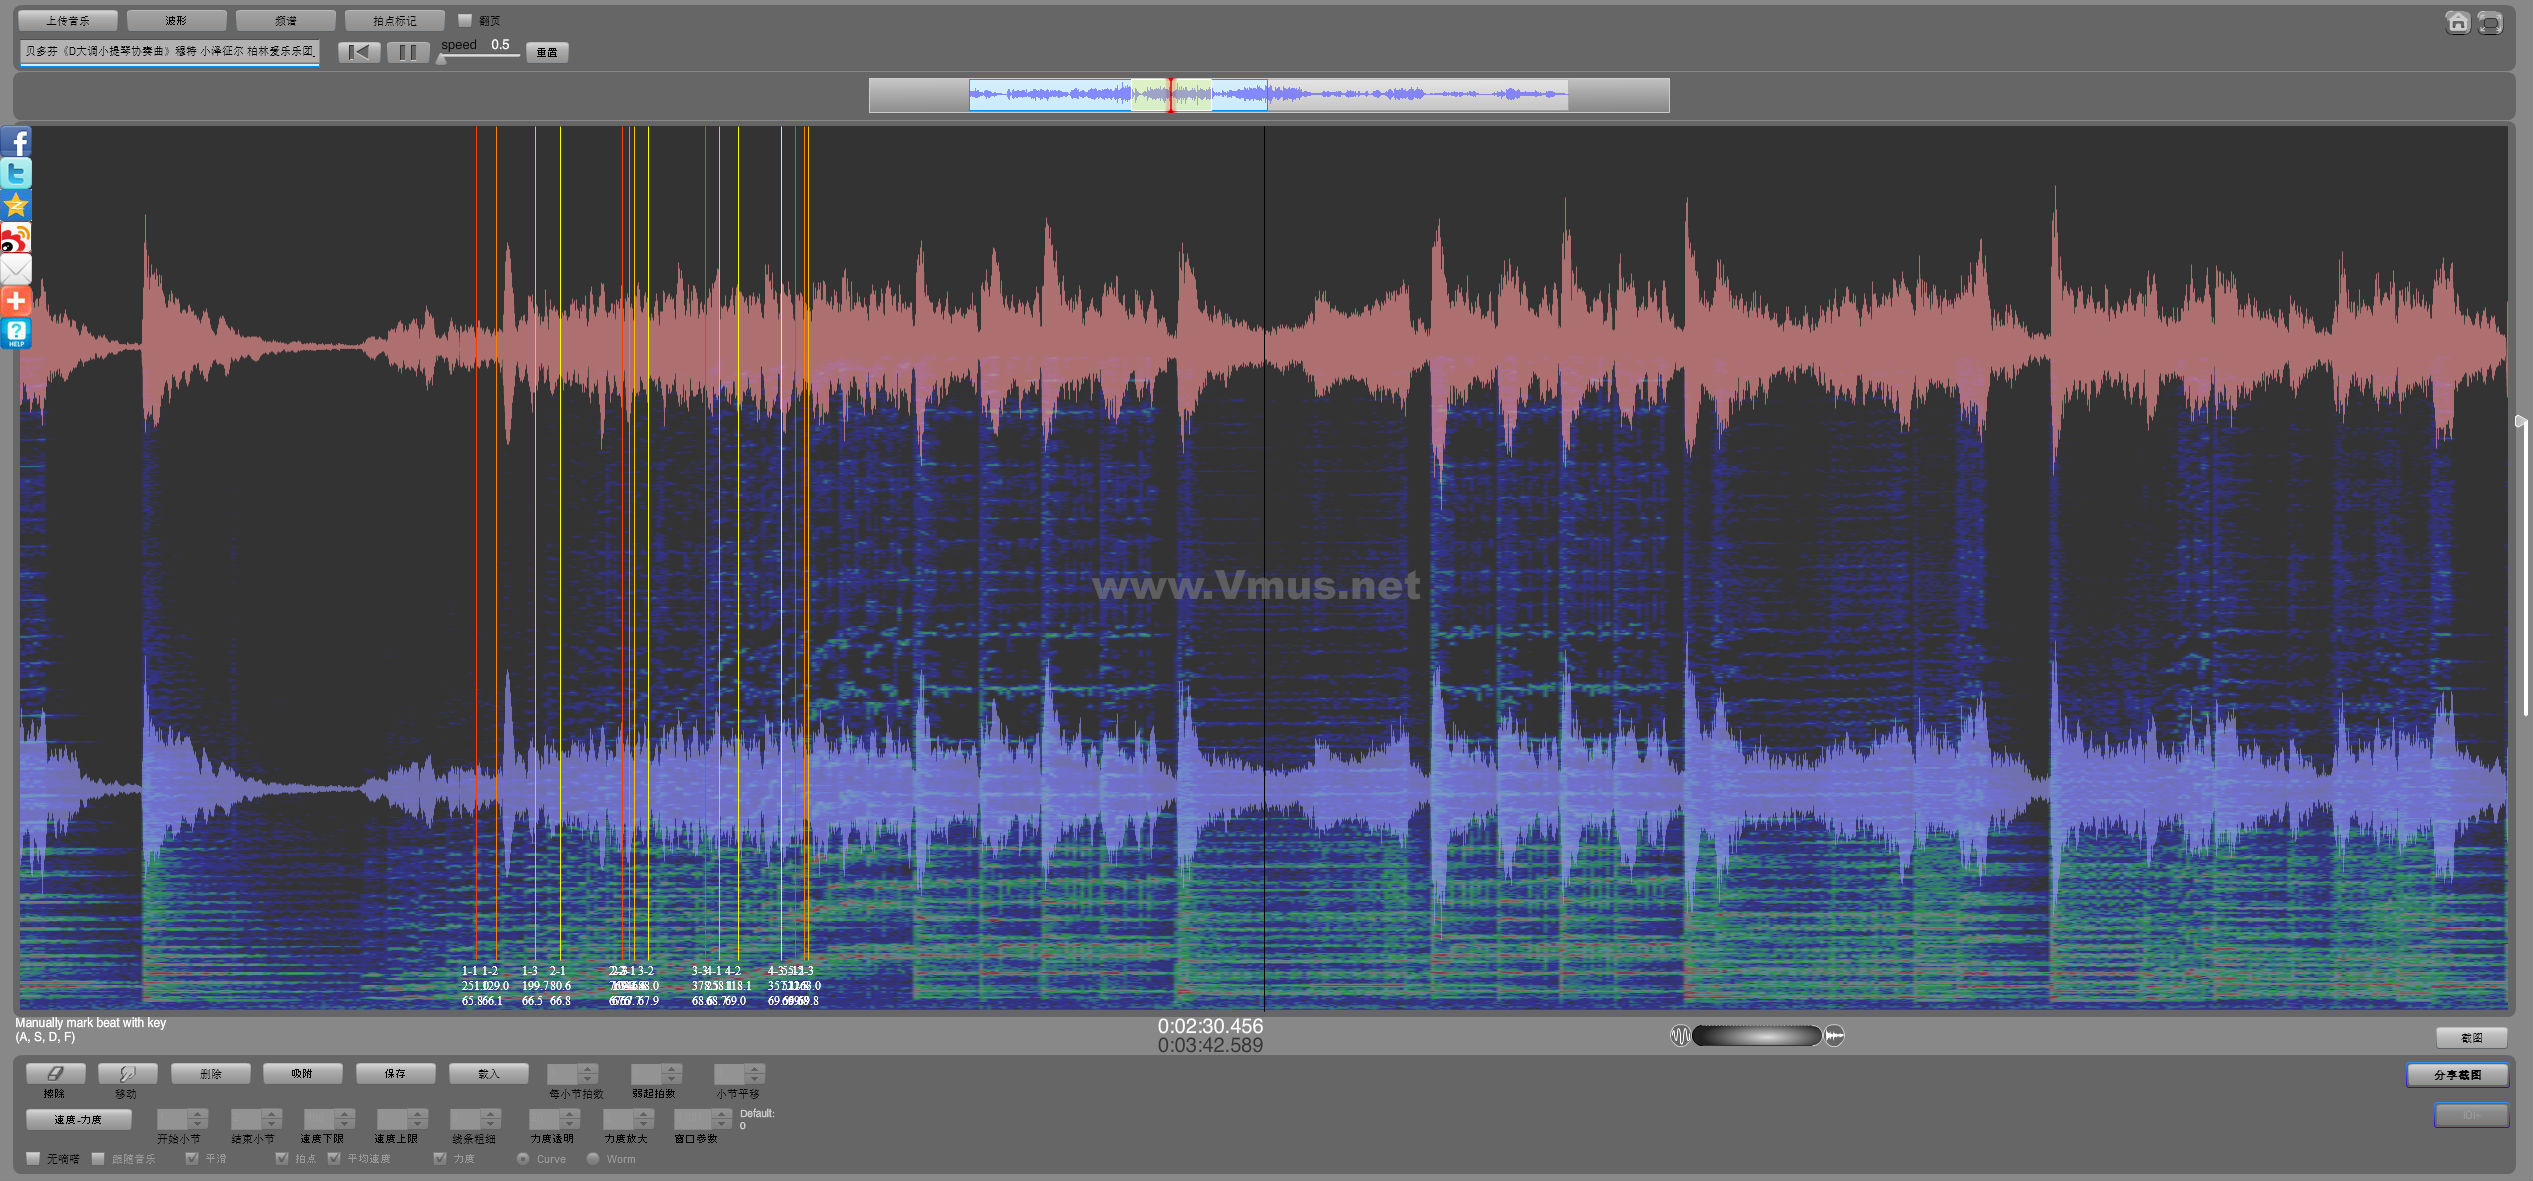Click the blue Help question-mark icon
The width and height of the screenshot is (2533, 1181).
point(16,332)
